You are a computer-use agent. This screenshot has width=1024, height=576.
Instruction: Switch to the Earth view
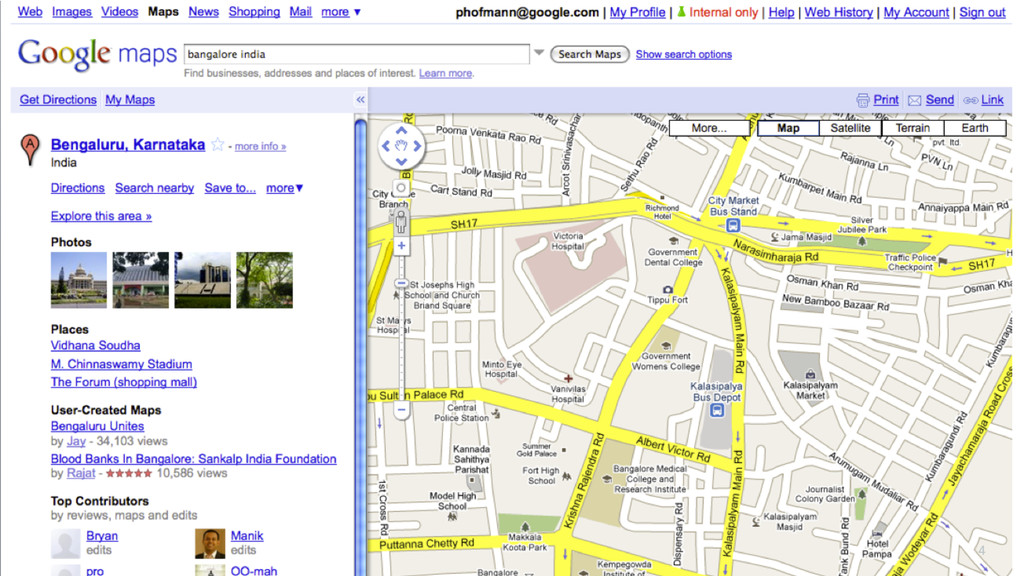click(974, 128)
